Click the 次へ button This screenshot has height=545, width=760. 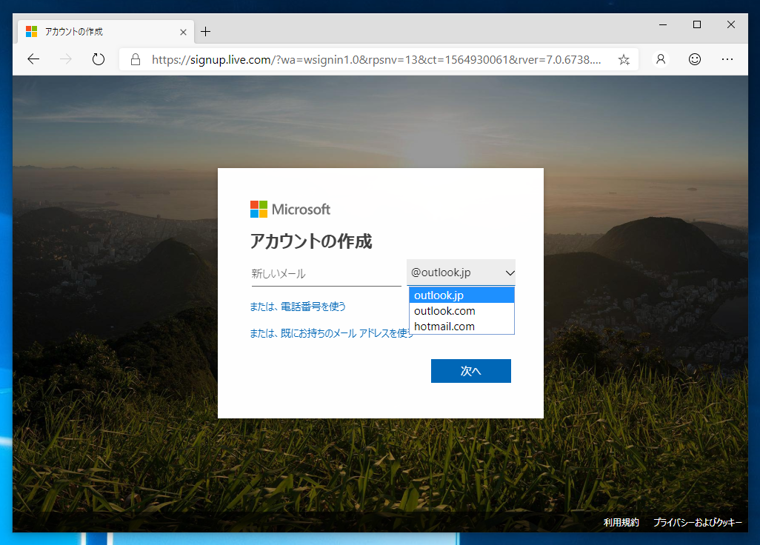click(471, 371)
